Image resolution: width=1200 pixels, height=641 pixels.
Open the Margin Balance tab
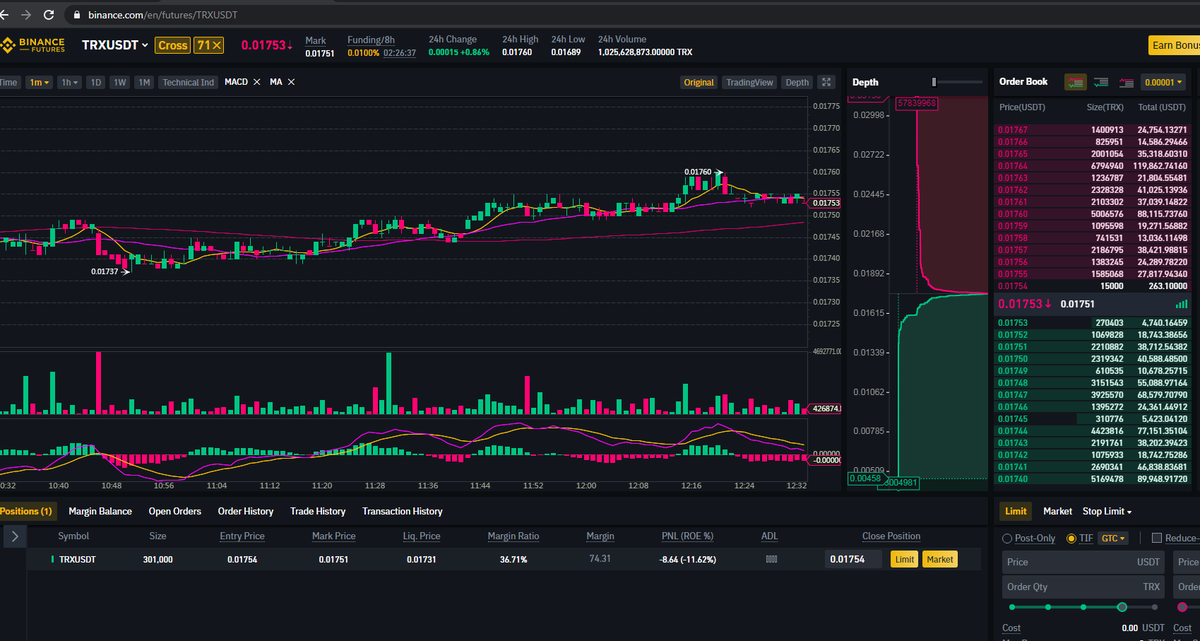(100, 511)
